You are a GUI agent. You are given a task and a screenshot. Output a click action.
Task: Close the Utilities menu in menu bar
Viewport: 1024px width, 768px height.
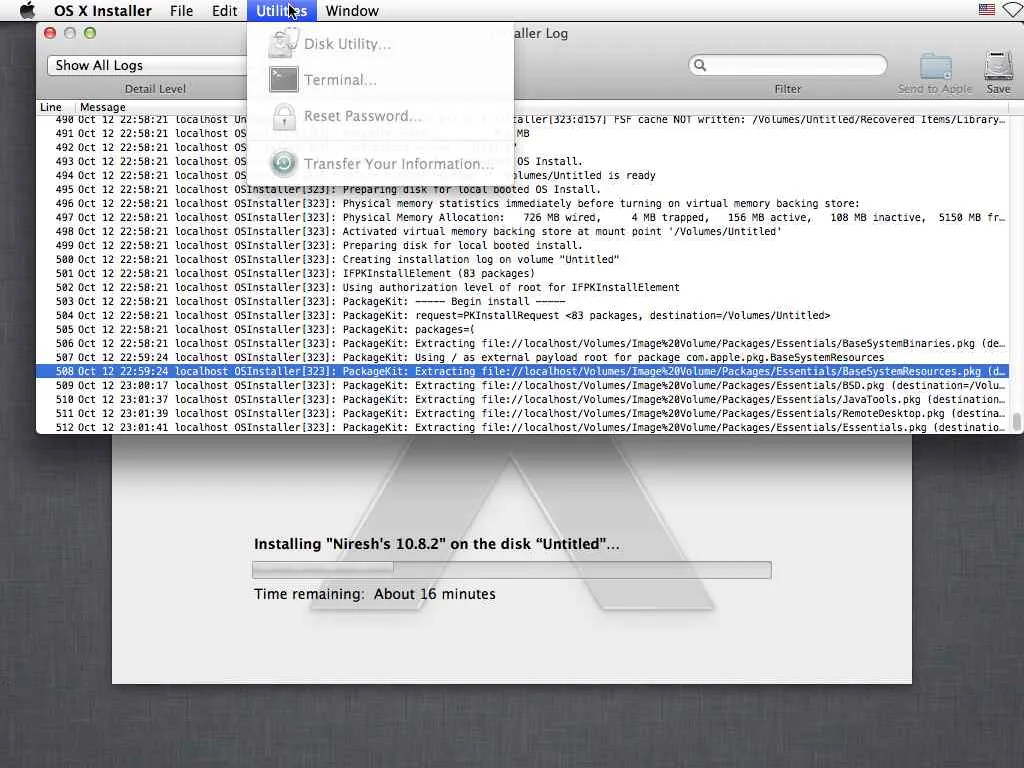281,10
